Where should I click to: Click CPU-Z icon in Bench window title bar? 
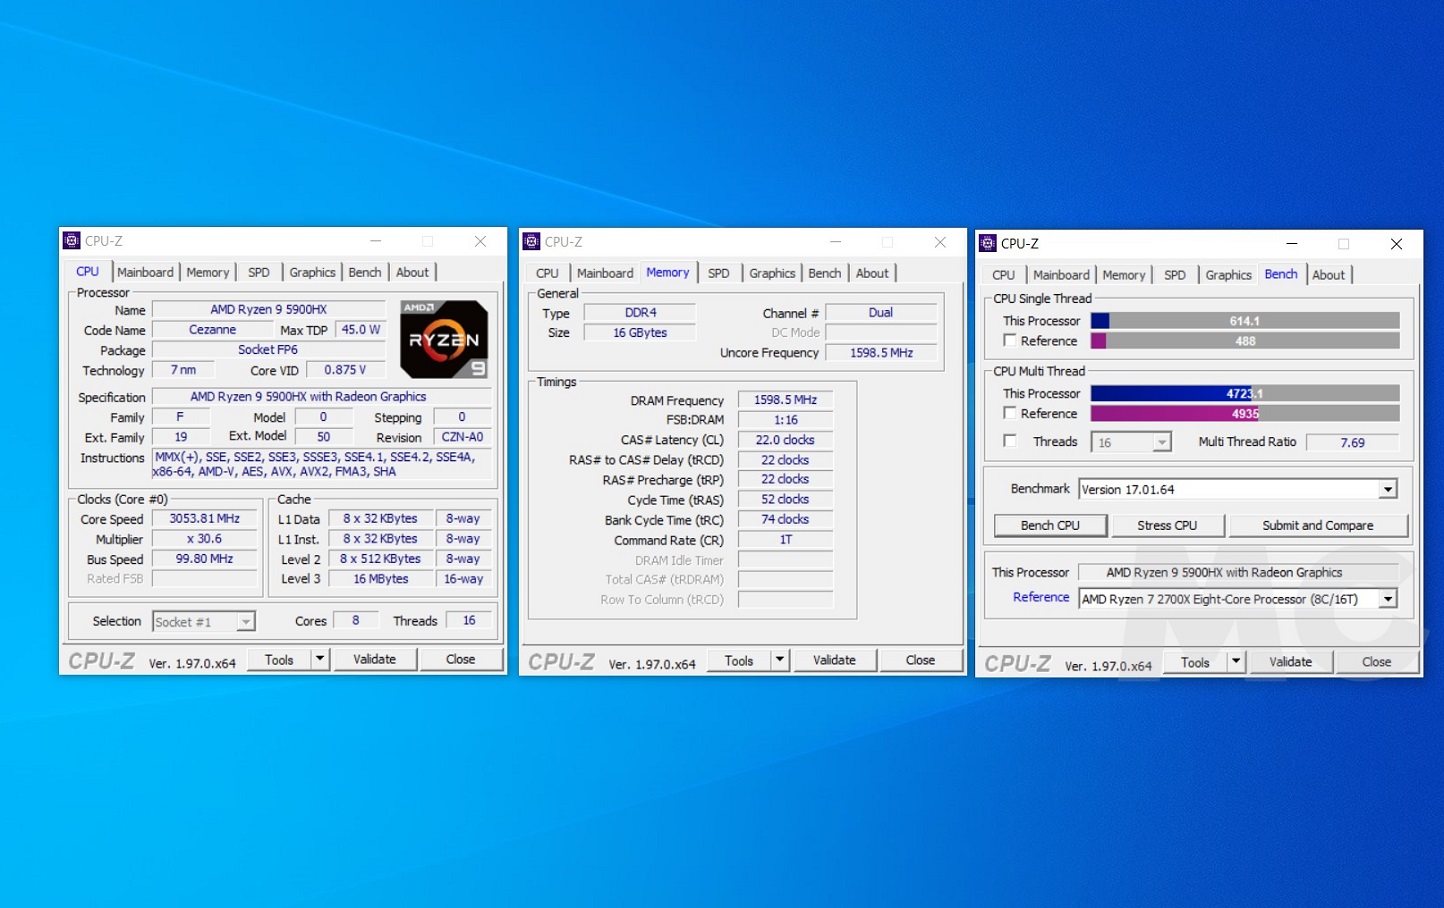(x=988, y=243)
